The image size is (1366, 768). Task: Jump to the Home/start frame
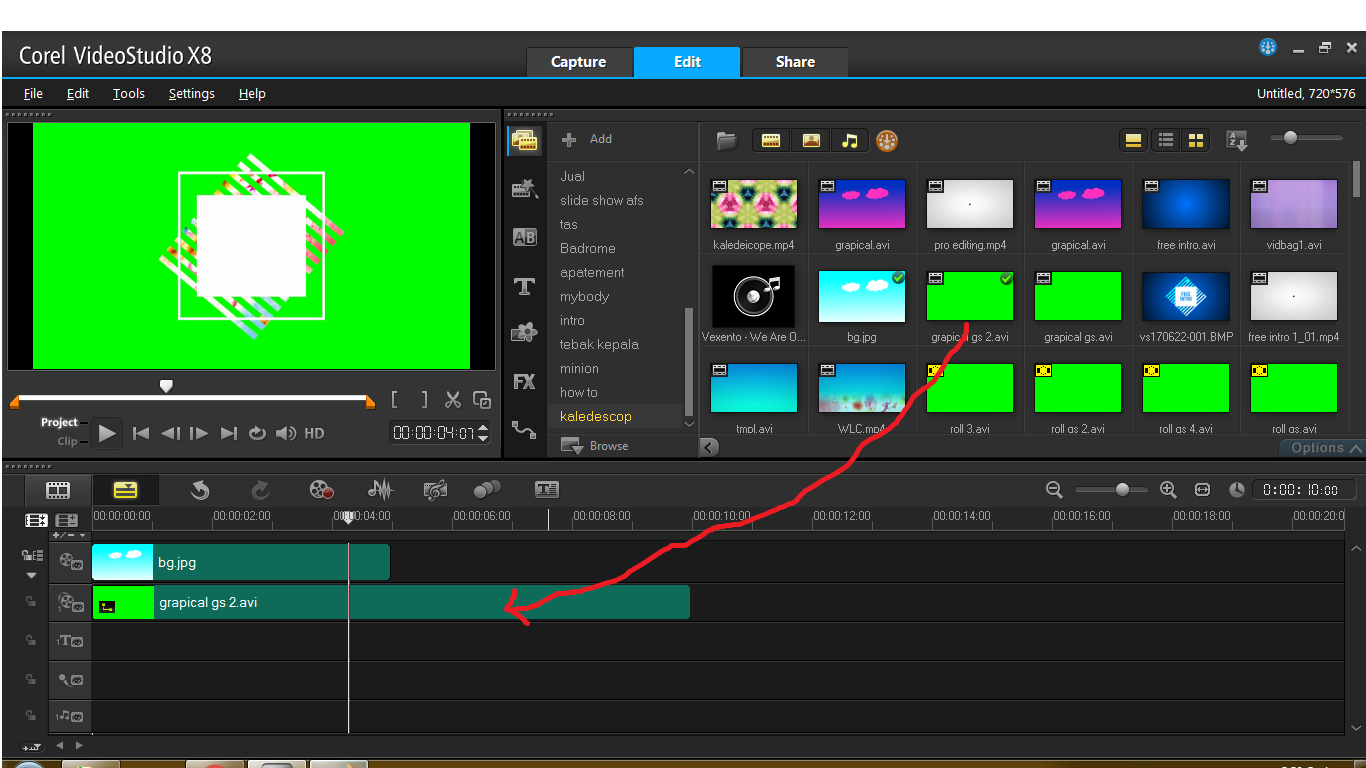[x=141, y=433]
